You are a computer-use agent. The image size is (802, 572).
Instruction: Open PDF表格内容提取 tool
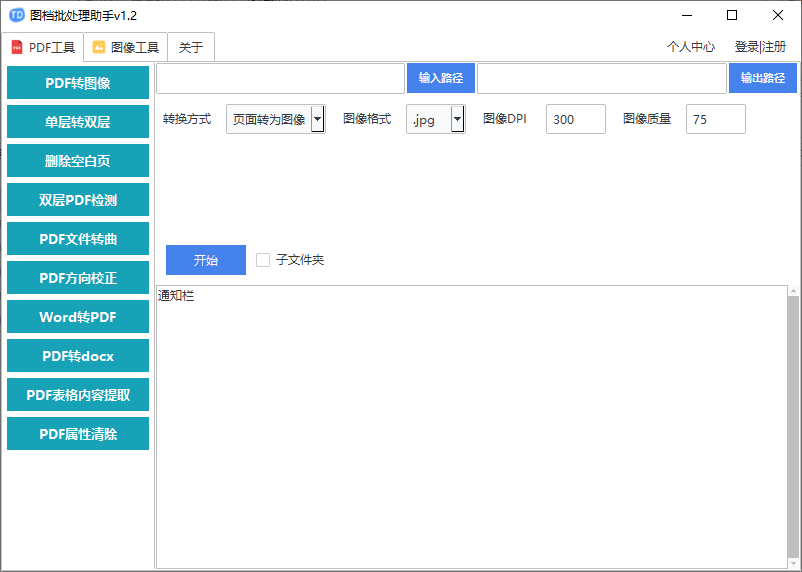click(78, 395)
